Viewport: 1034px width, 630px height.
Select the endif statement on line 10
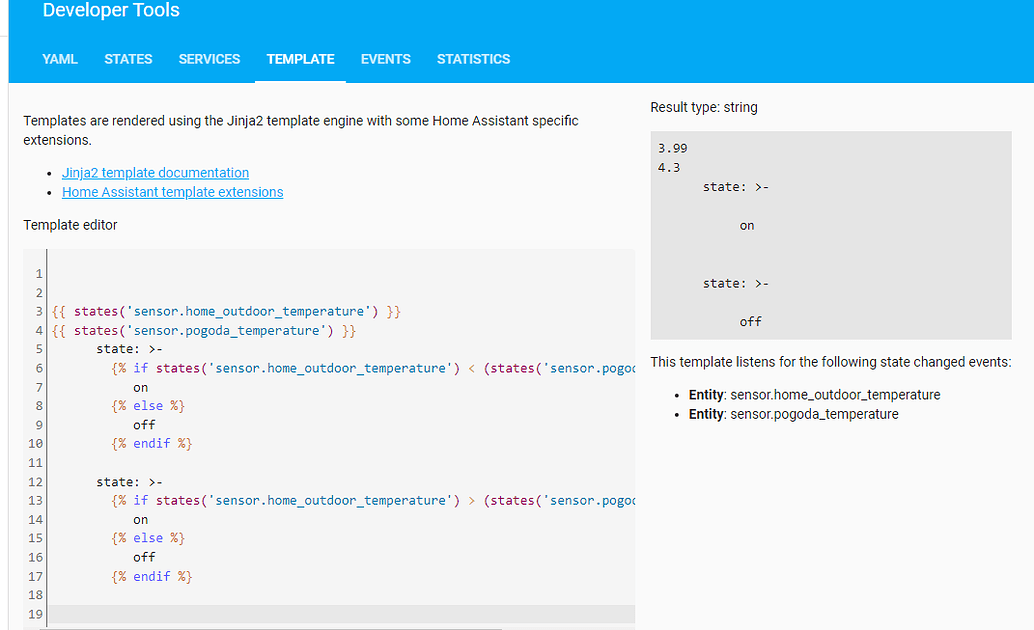(151, 443)
